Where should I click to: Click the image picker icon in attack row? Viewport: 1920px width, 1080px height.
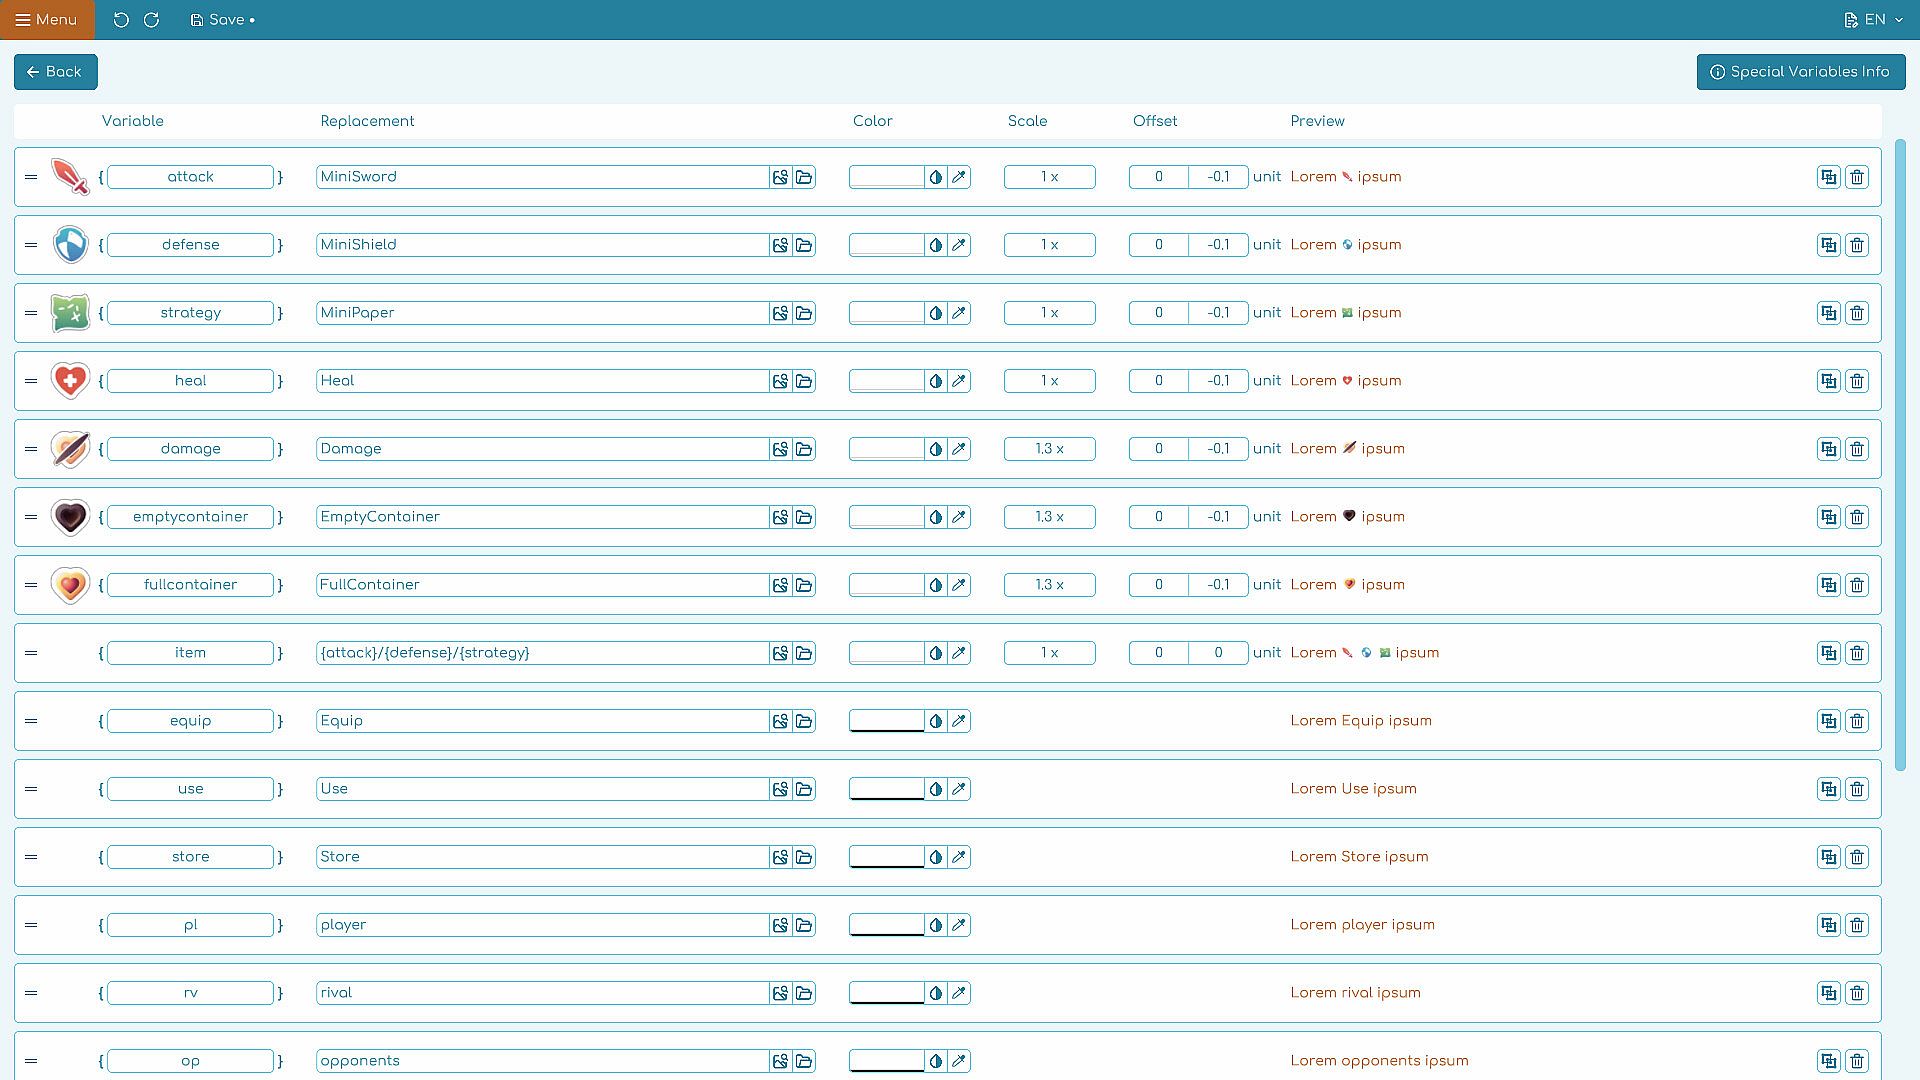pyautogui.click(x=780, y=177)
